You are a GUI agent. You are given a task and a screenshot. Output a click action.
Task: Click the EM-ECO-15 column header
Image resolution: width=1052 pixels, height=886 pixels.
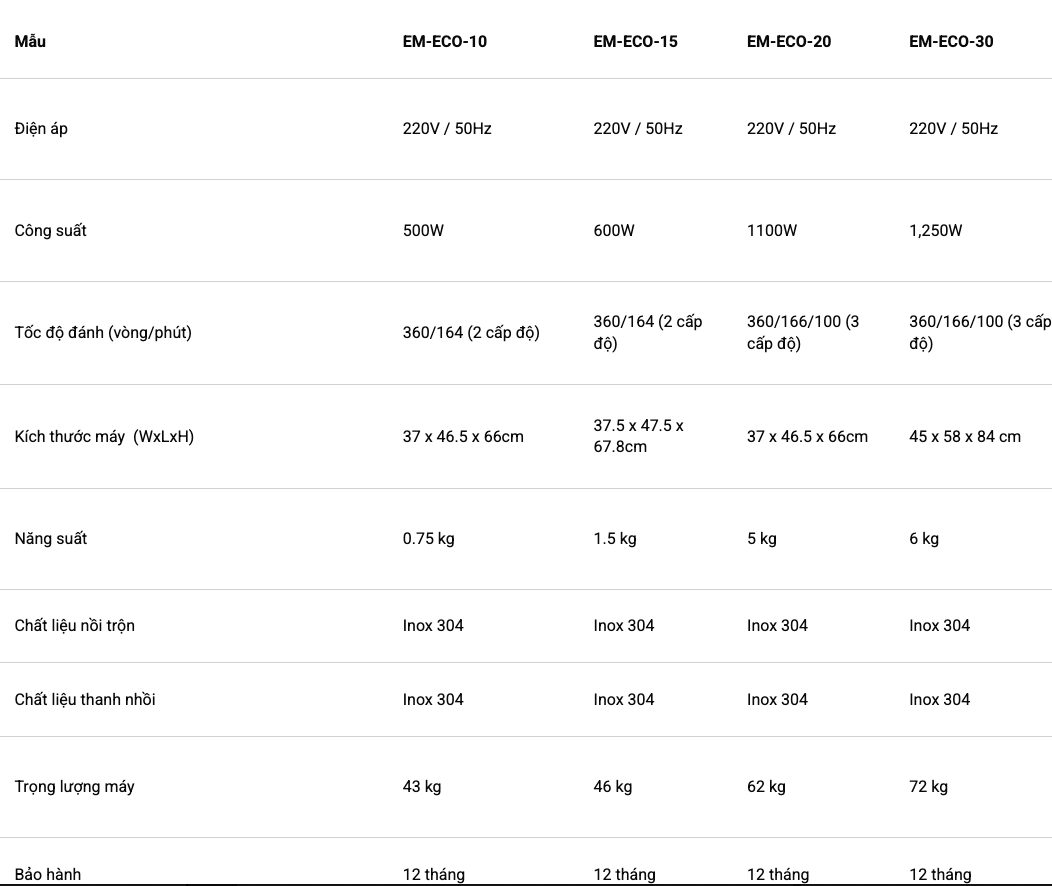(x=635, y=42)
